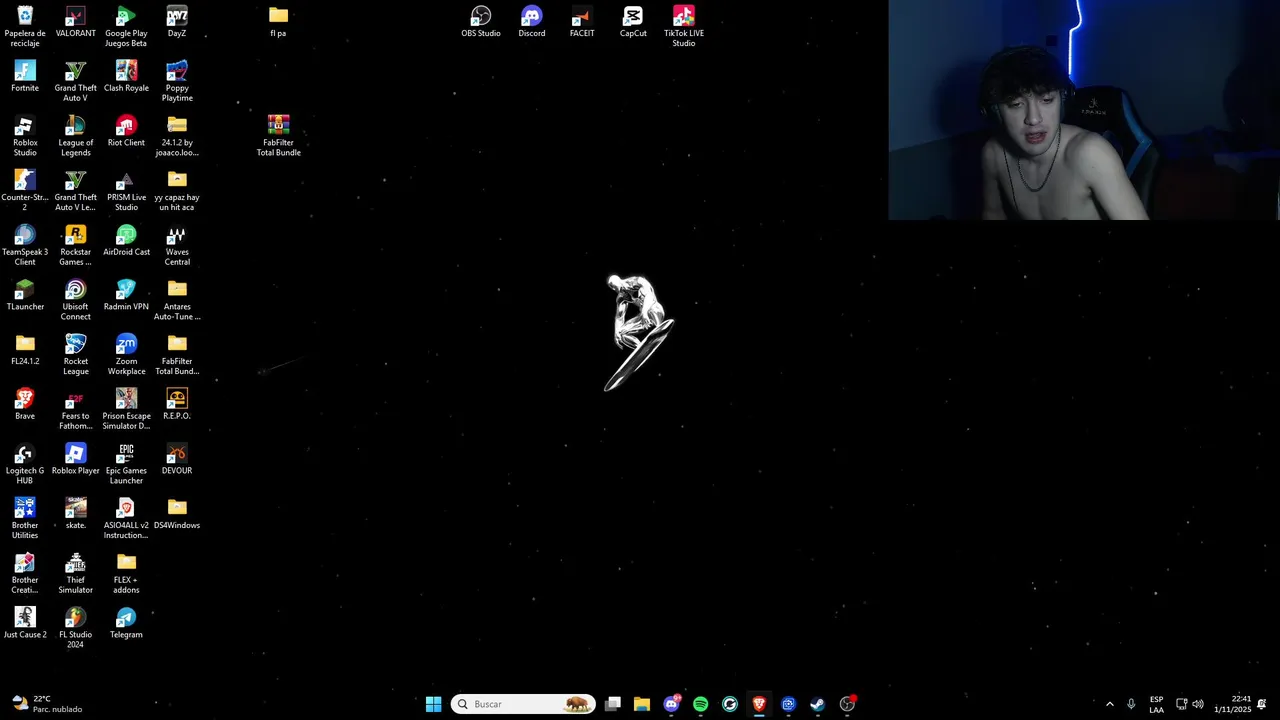Select the Thief Simulator shortcut

[76, 573]
